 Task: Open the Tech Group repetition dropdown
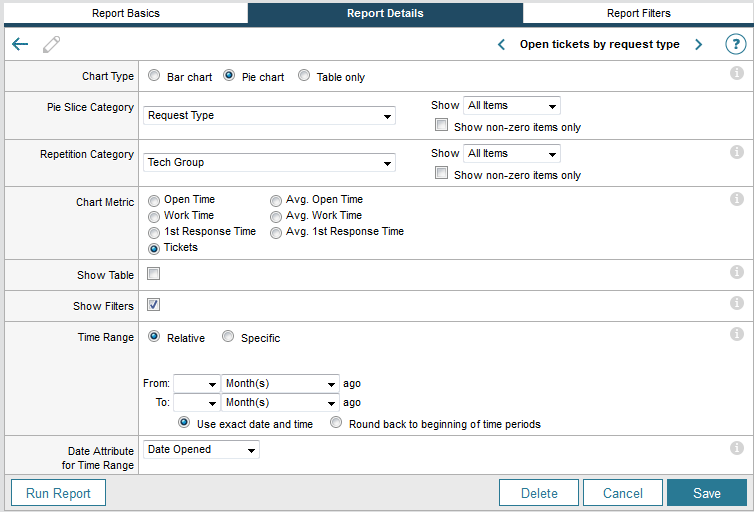269,162
